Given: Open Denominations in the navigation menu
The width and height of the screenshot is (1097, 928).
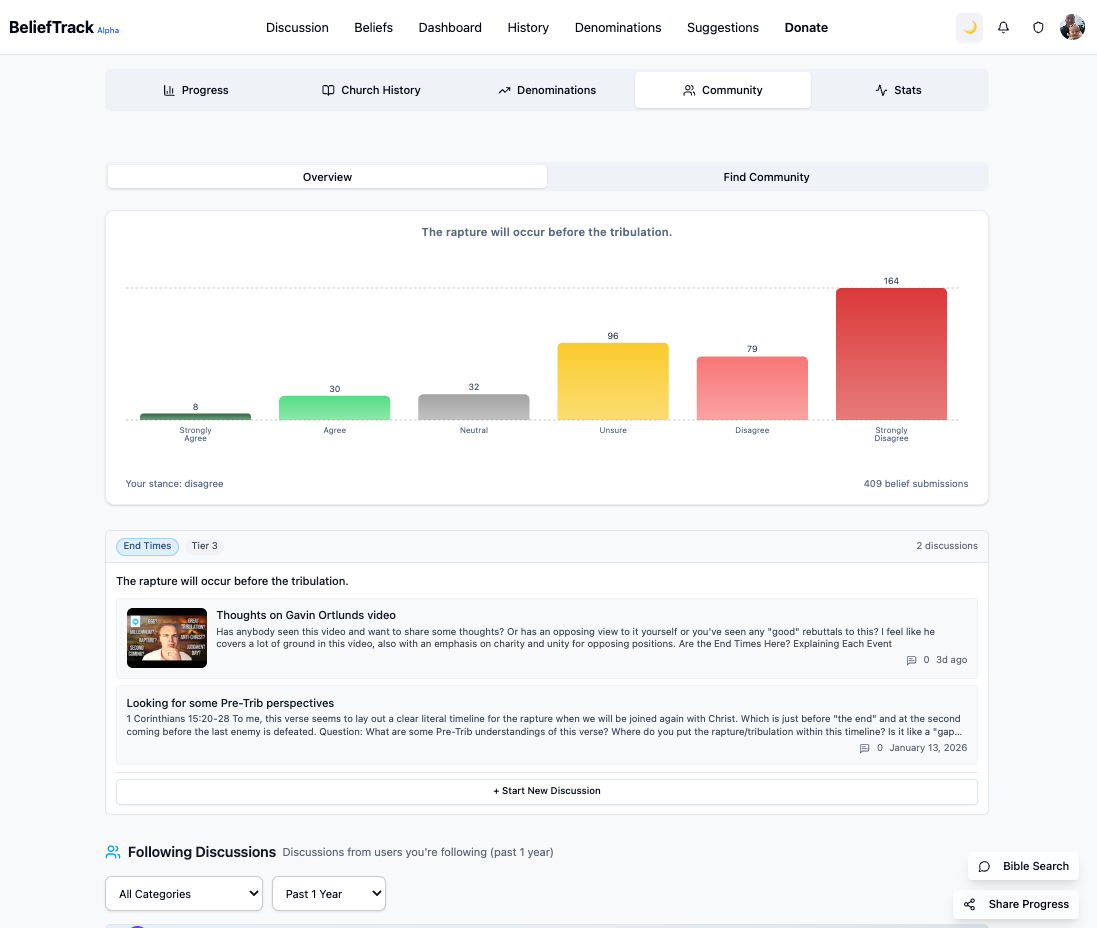Looking at the screenshot, I should 618,27.
